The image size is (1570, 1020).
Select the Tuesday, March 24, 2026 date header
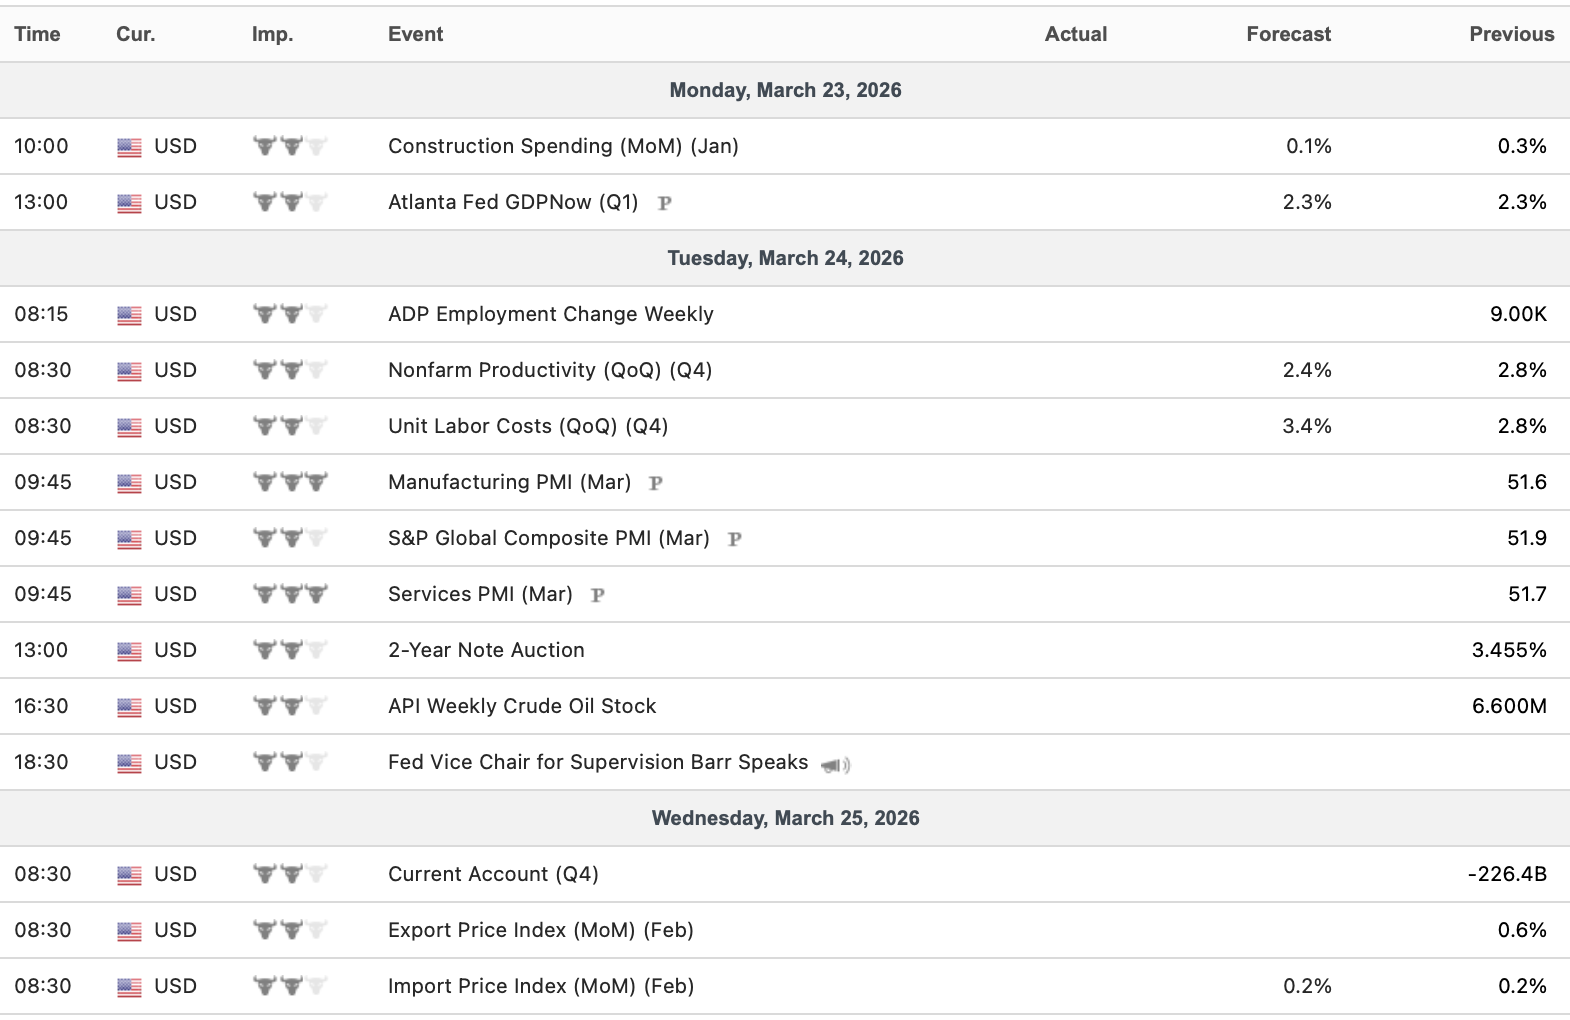click(x=785, y=258)
